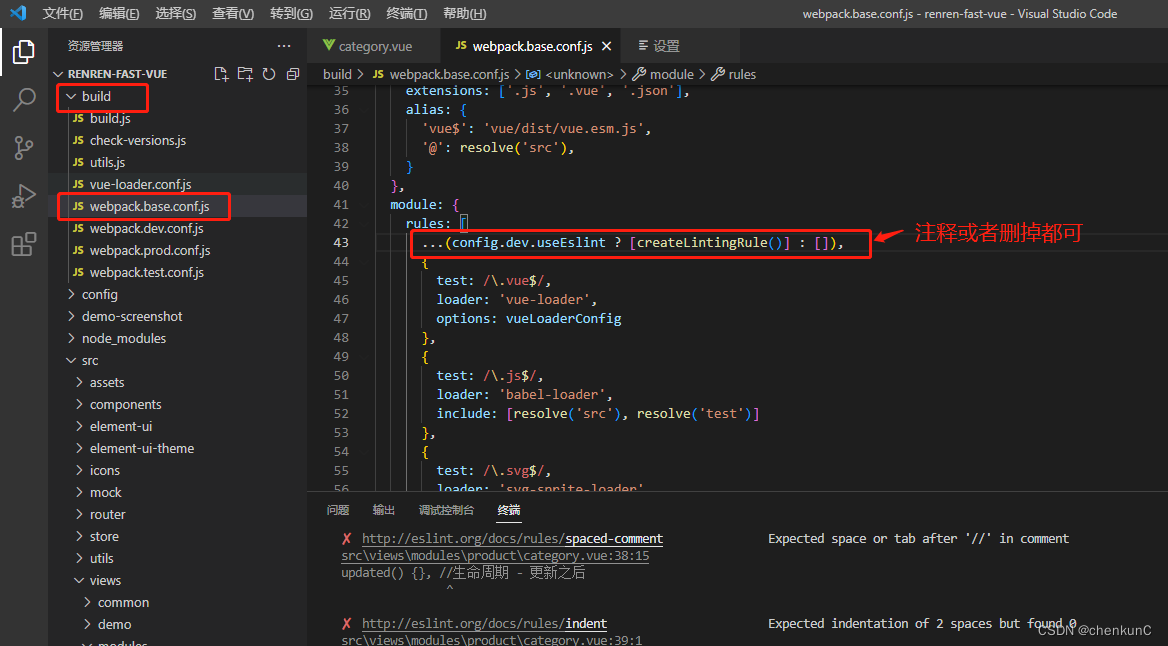
Task: Expand the config folder
Action: [x=177, y=294]
